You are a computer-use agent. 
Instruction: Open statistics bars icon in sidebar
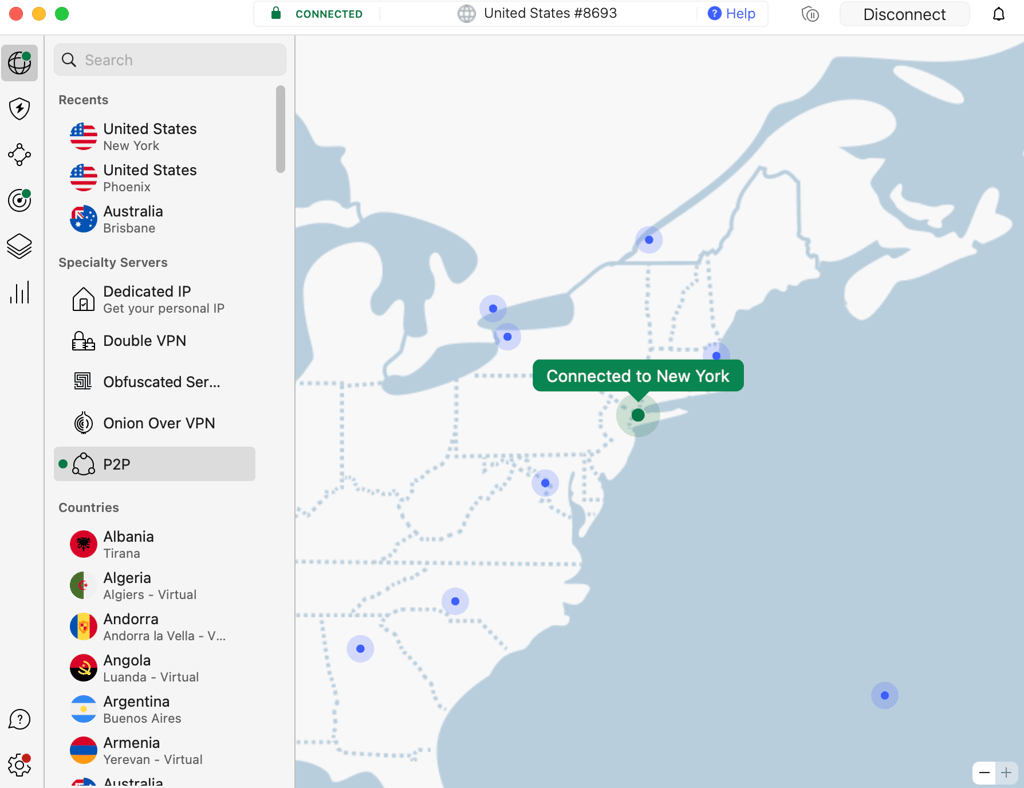pos(20,292)
